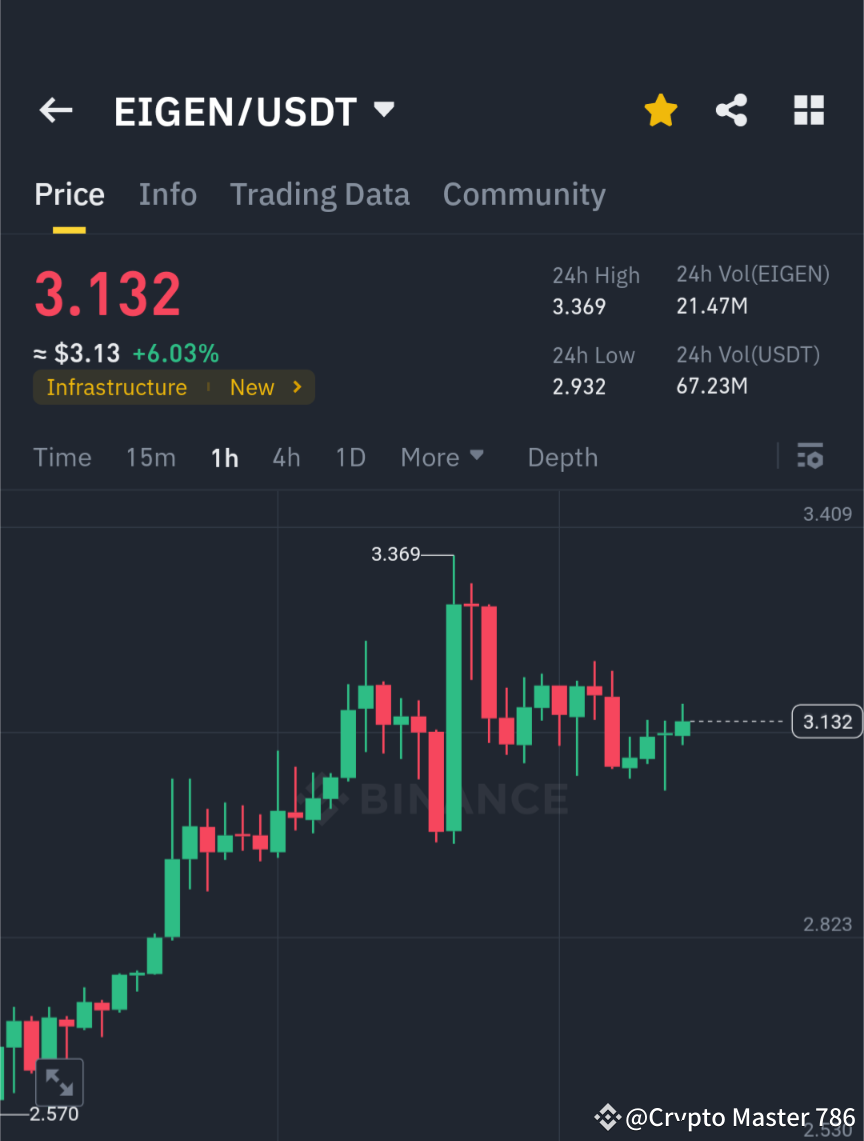This screenshot has height=1141, width=864.
Task: Switch to the Trading Data tab
Action: (319, 194)
